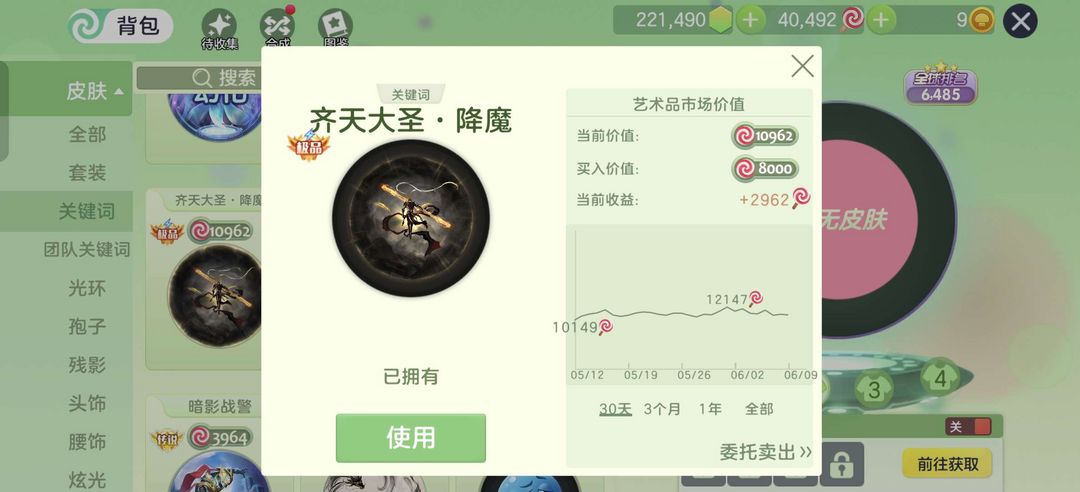
Task: Click the mushroom coin icon
Action: click(982, 21)
